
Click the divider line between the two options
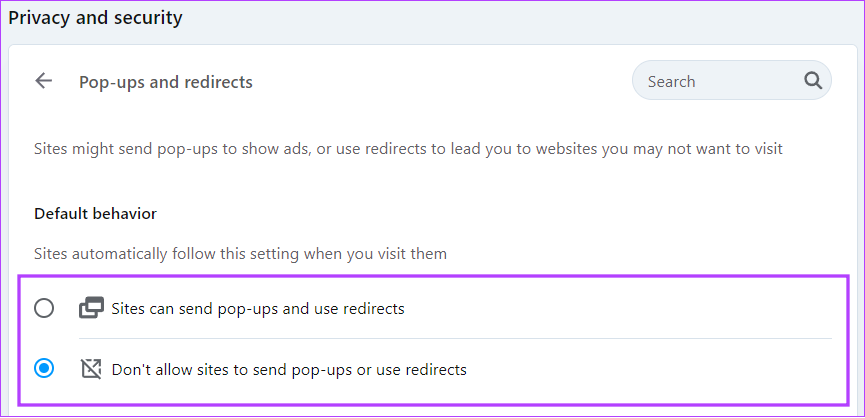pos(455,339)
